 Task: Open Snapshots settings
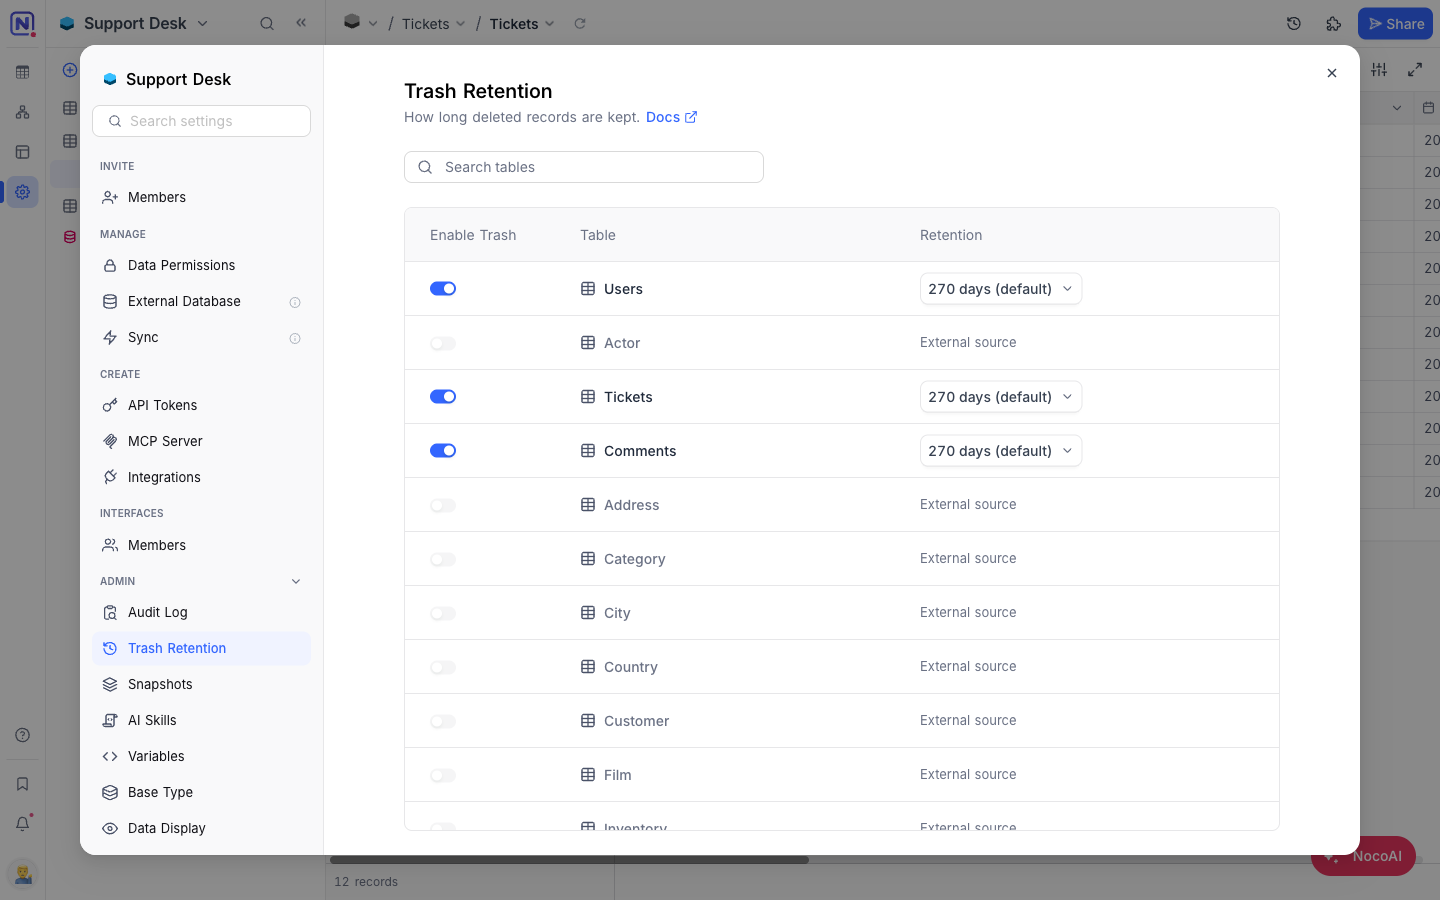coord(201,684)
